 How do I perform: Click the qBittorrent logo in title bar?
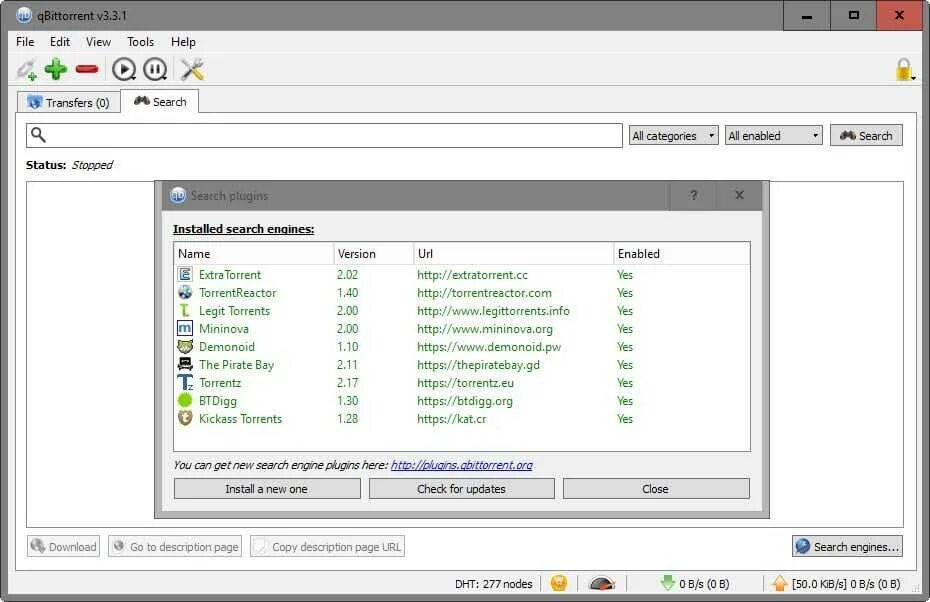coord(24,15)
